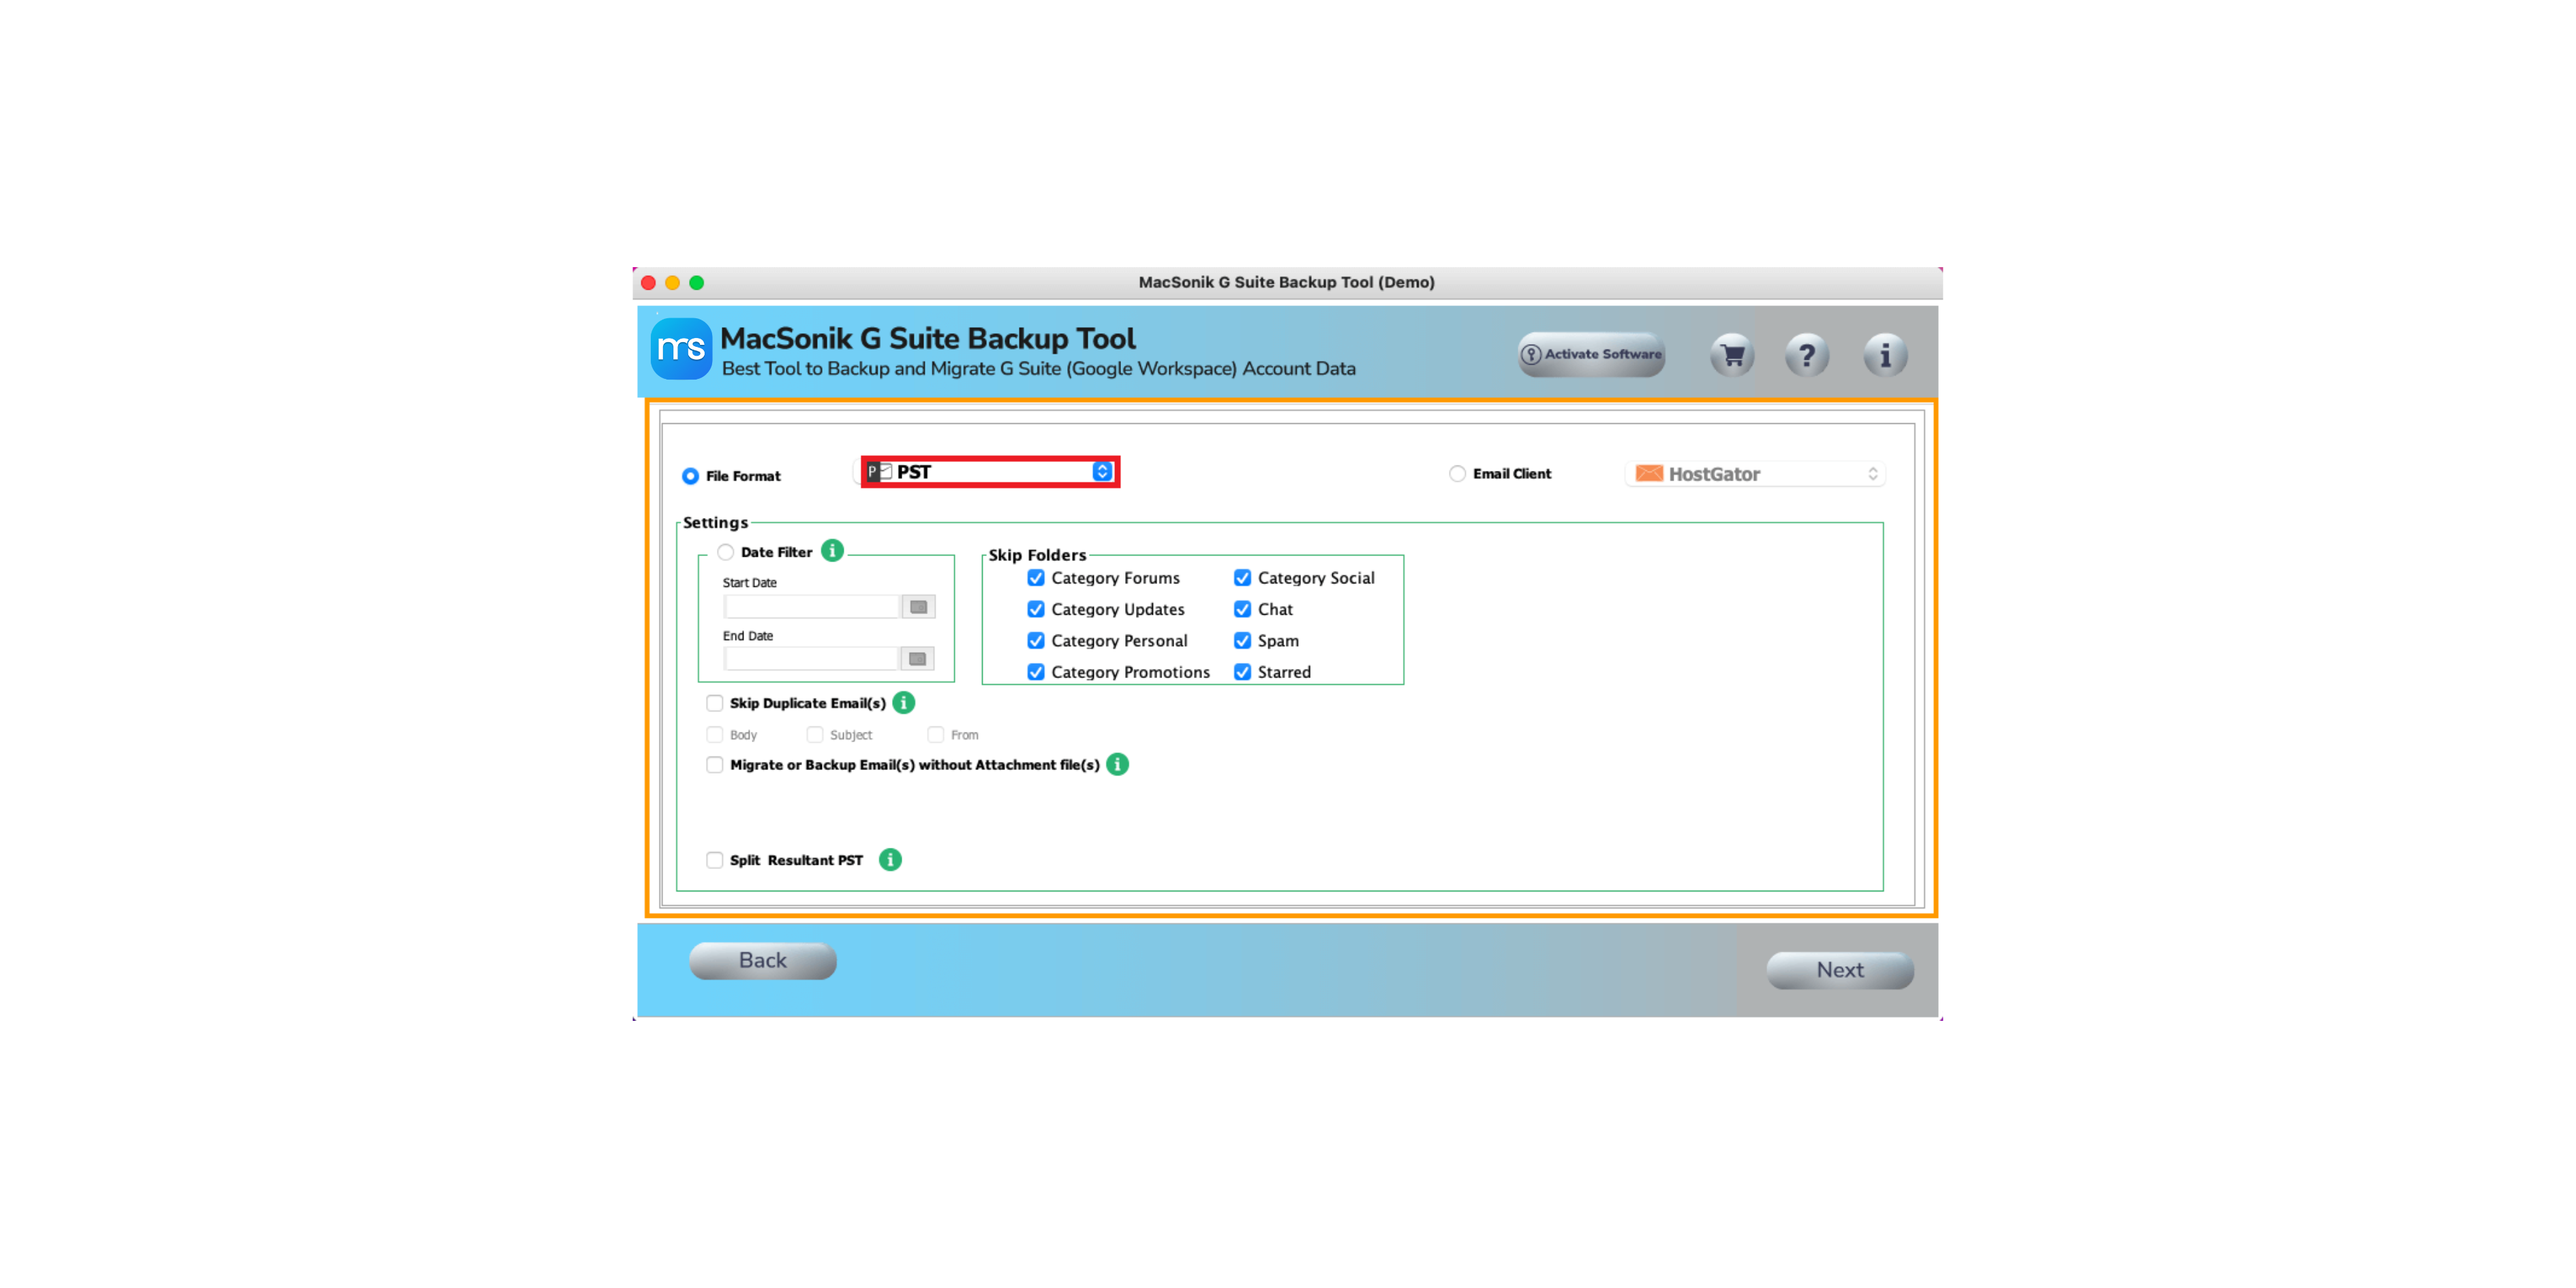
Task: Open the about info icon in header
Action: (x=1885, y=355)
